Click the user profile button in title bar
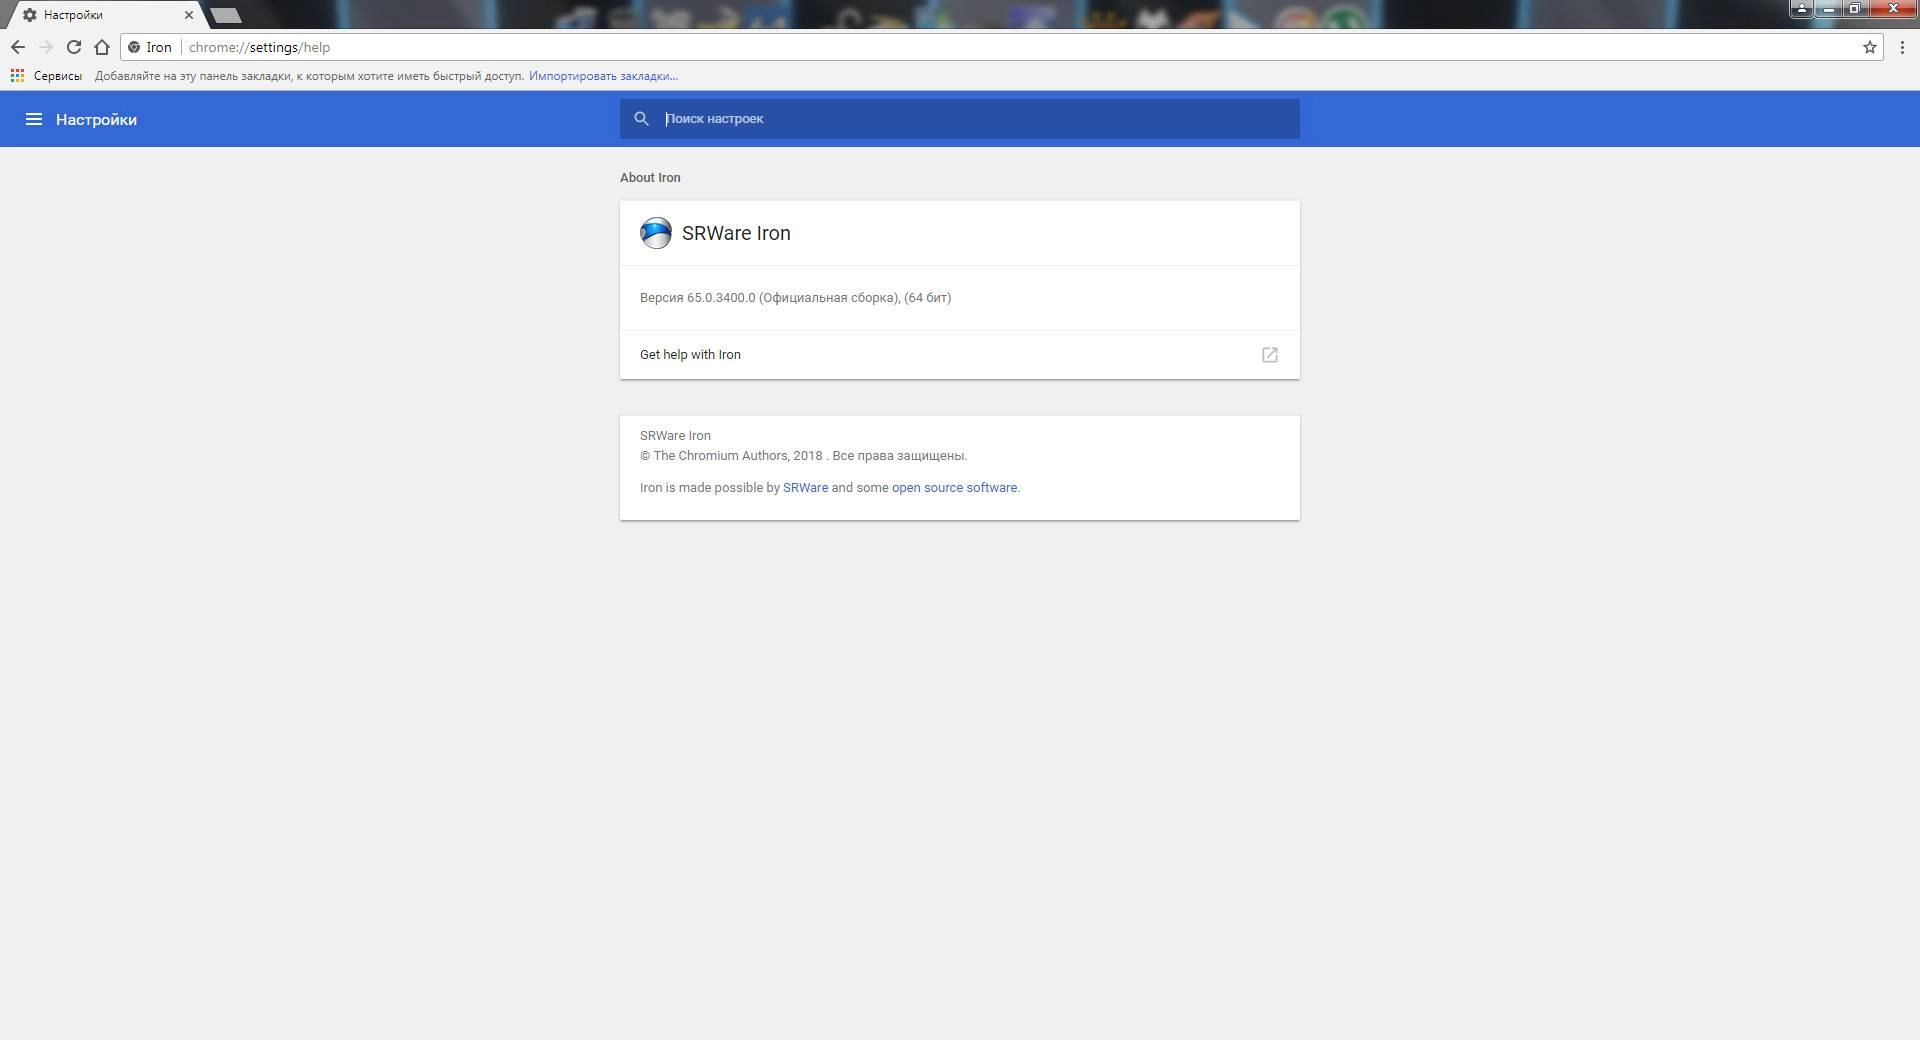 point(1802,8)
